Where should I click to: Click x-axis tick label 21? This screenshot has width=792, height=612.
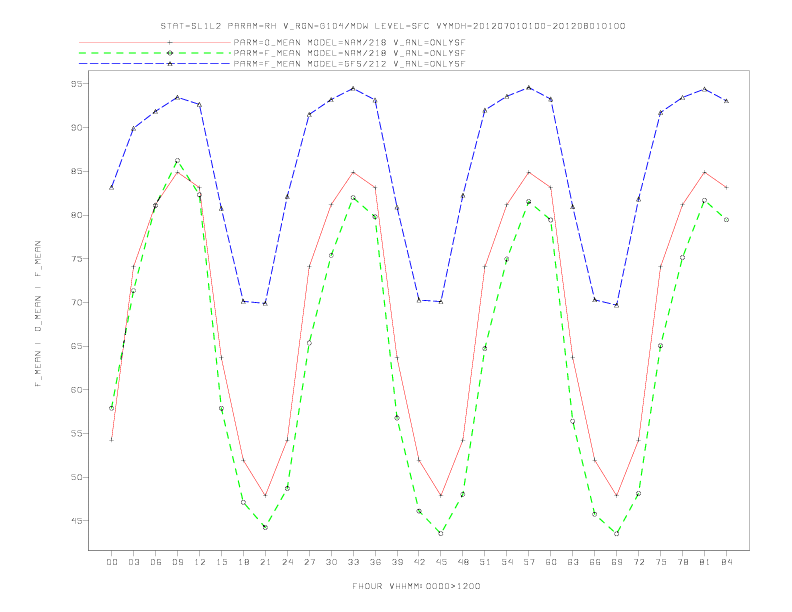tap(265, 562)
